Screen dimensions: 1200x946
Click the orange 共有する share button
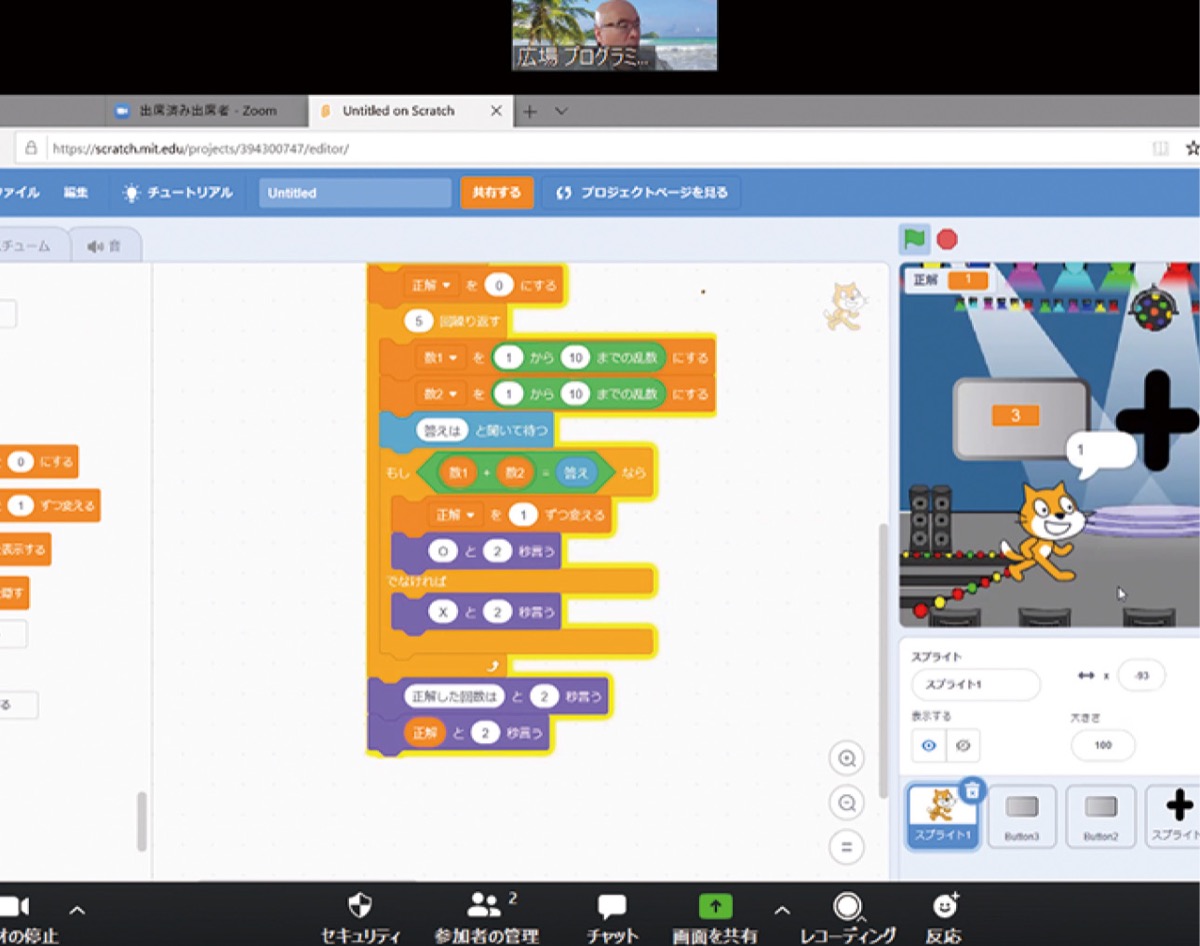coord(496,193)
